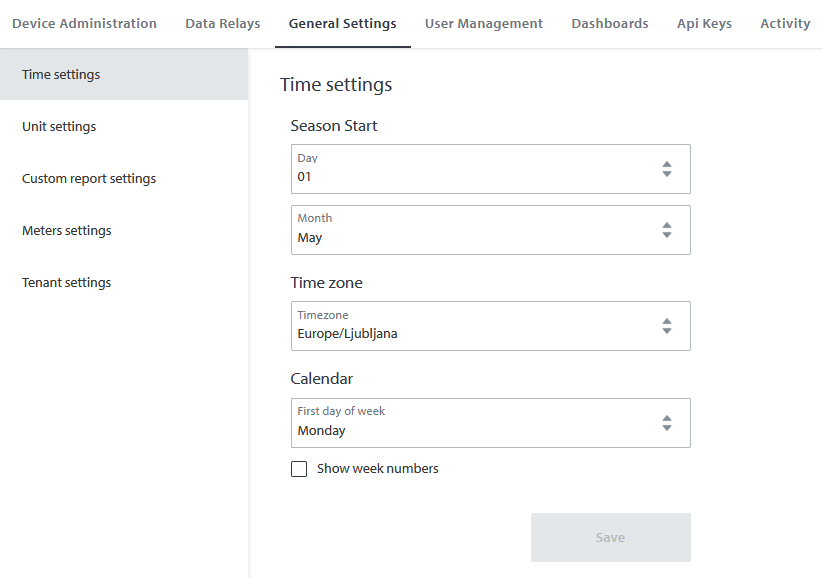
Task: Open the User Management tab
Action: tap(484, 23)
